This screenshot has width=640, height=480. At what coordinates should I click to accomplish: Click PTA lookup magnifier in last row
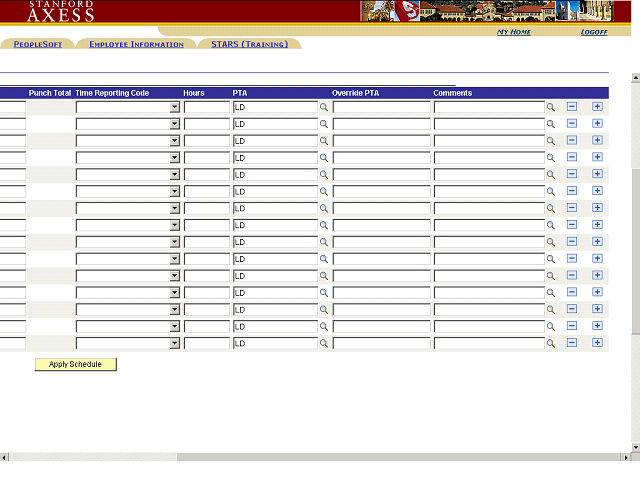click(x=323, y=343)
